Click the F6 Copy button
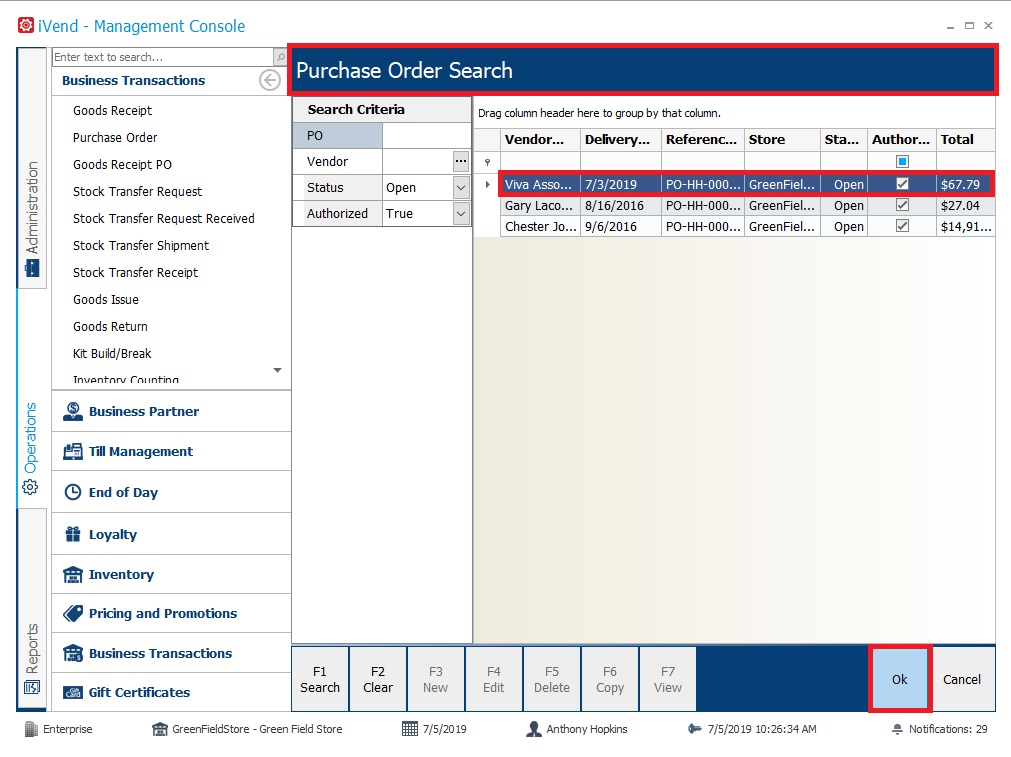Image resolution: width=1011 pixels, height=757 pixels. pyautogui.click(x=610, y=680)
